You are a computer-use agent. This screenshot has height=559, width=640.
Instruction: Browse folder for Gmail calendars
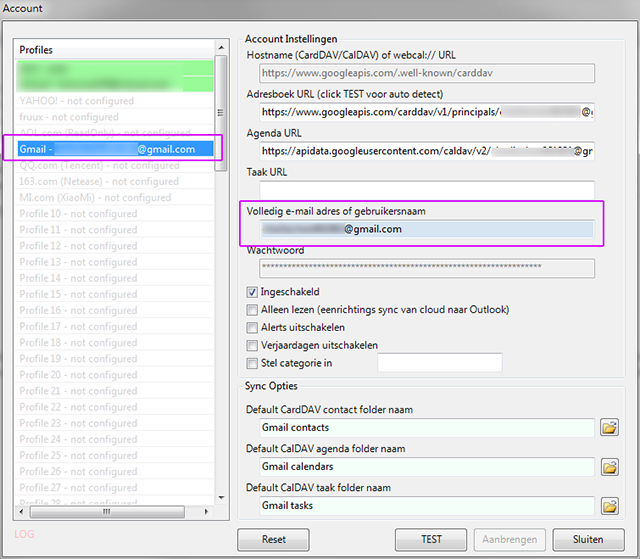click(x=609, y=467)
